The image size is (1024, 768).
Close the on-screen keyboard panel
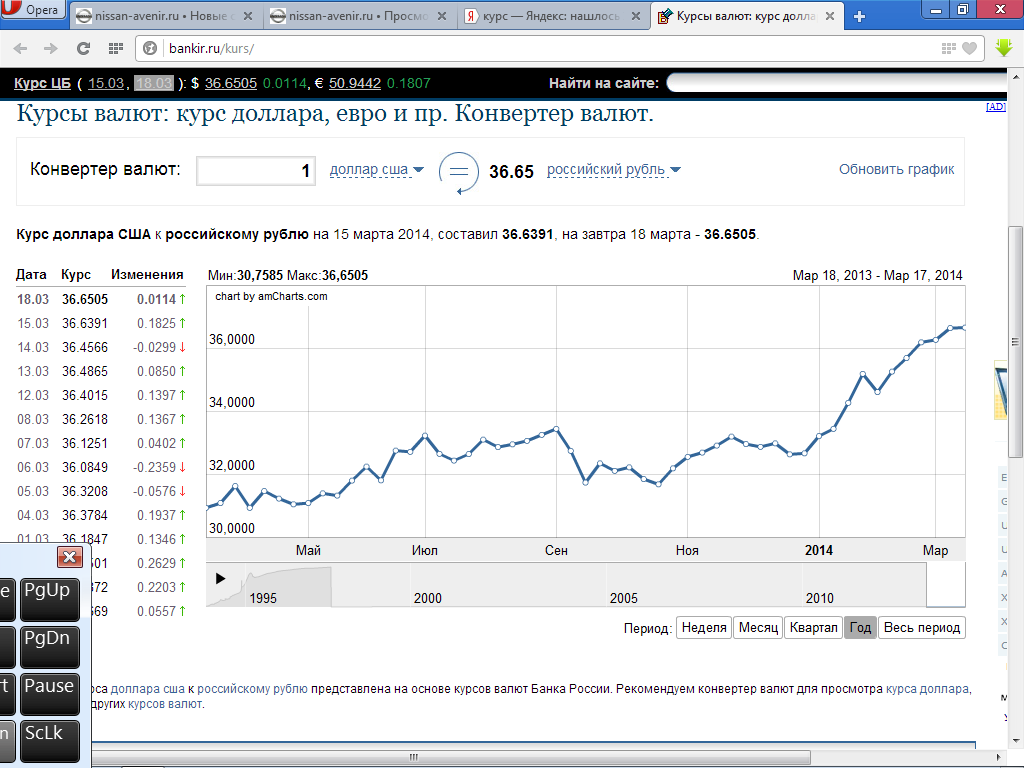click(69, 557)
